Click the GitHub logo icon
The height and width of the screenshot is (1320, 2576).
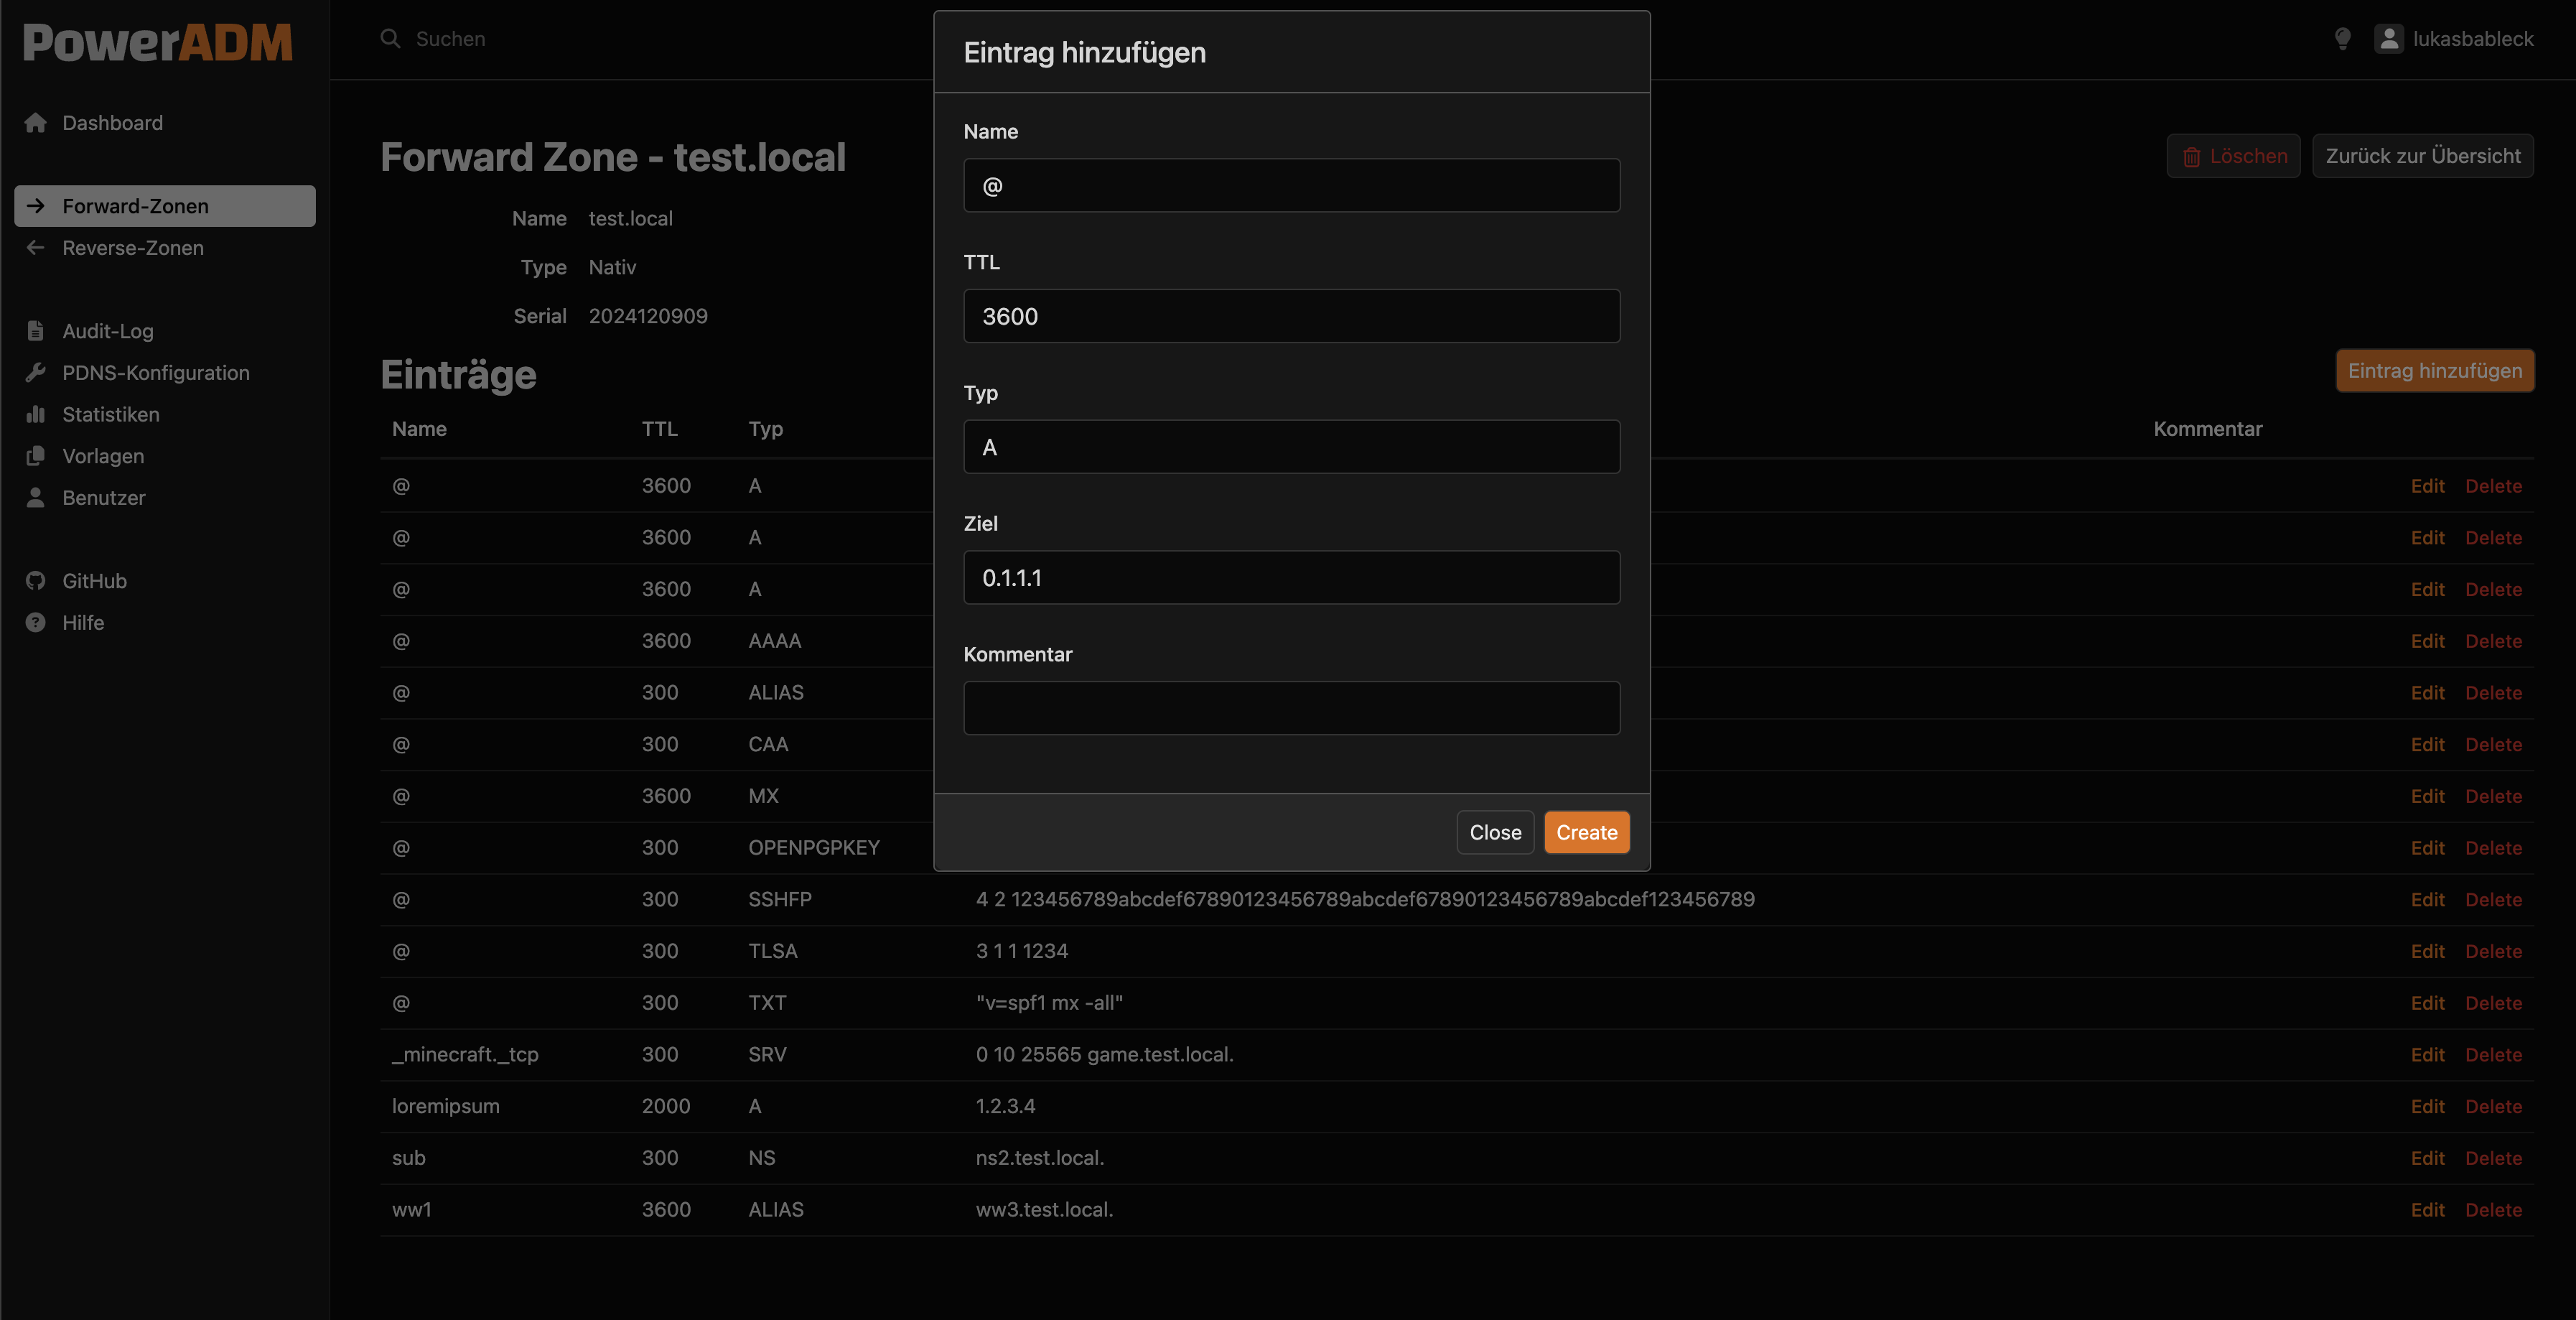tap(36, 581)
